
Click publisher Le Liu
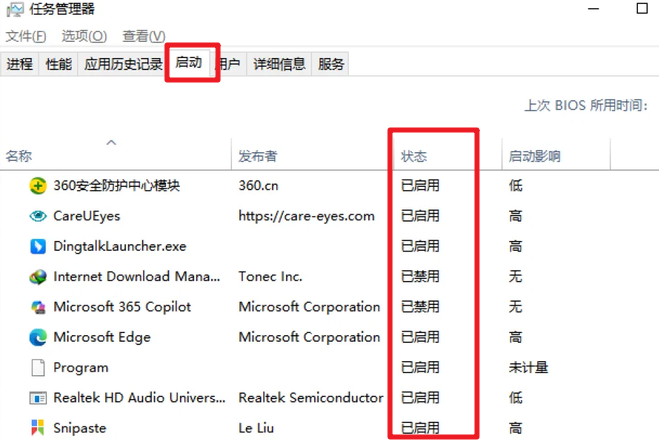[x=256, y=428]
